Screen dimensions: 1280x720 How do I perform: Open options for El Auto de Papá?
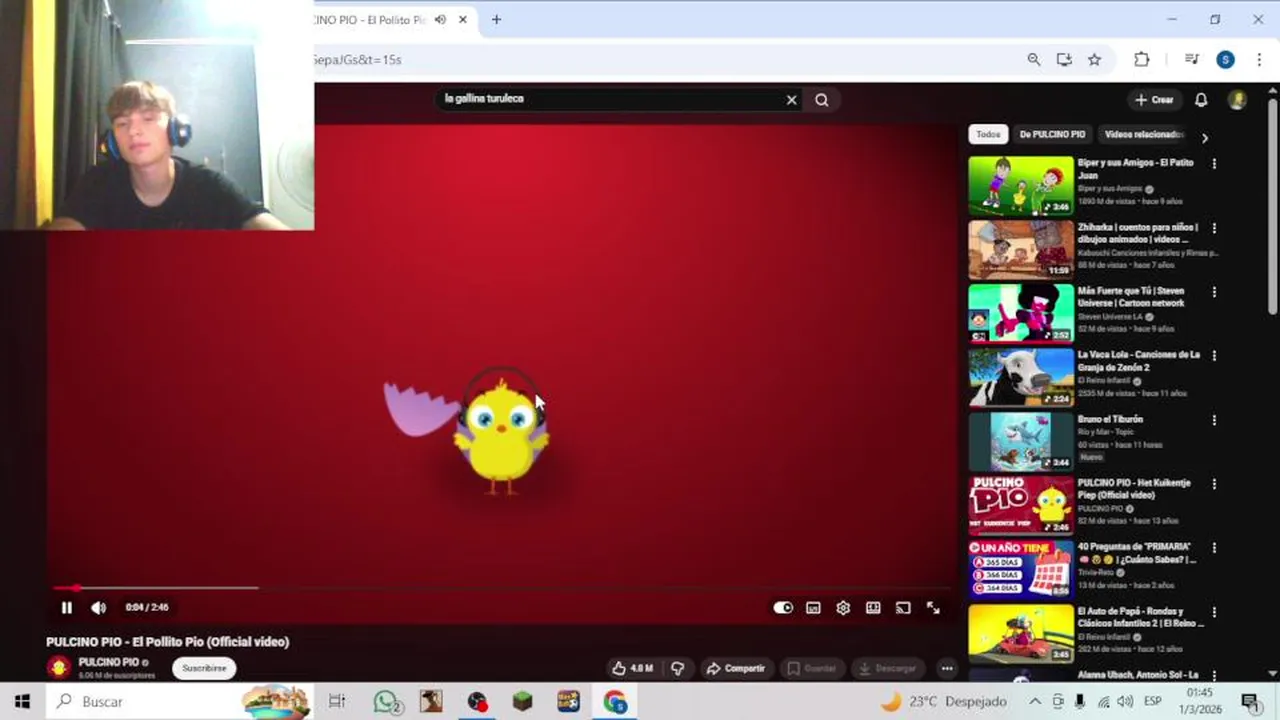click(1214, 612)
